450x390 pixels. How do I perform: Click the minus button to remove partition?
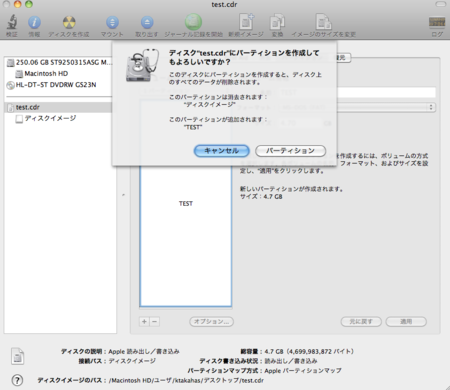click(154, 322)
